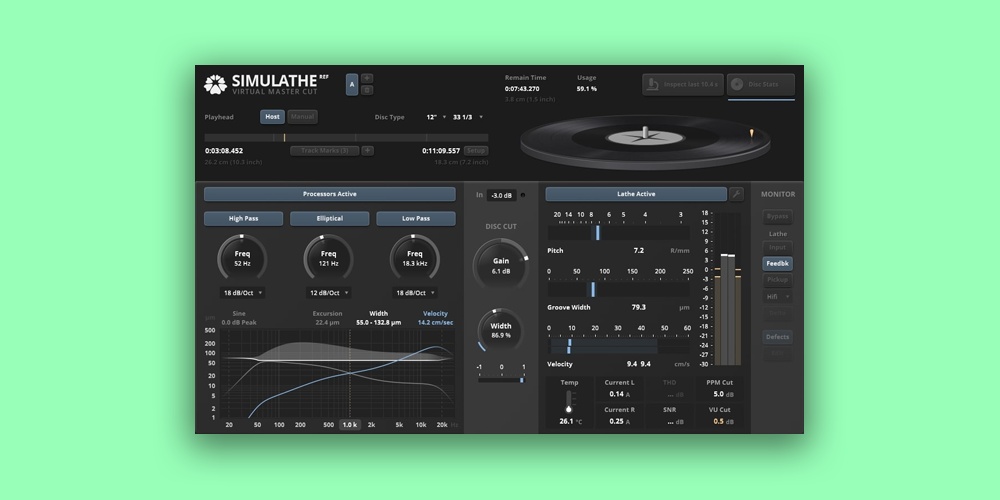Click total time 0:11:09.557

pyautogui.click(x=441, y=151)
